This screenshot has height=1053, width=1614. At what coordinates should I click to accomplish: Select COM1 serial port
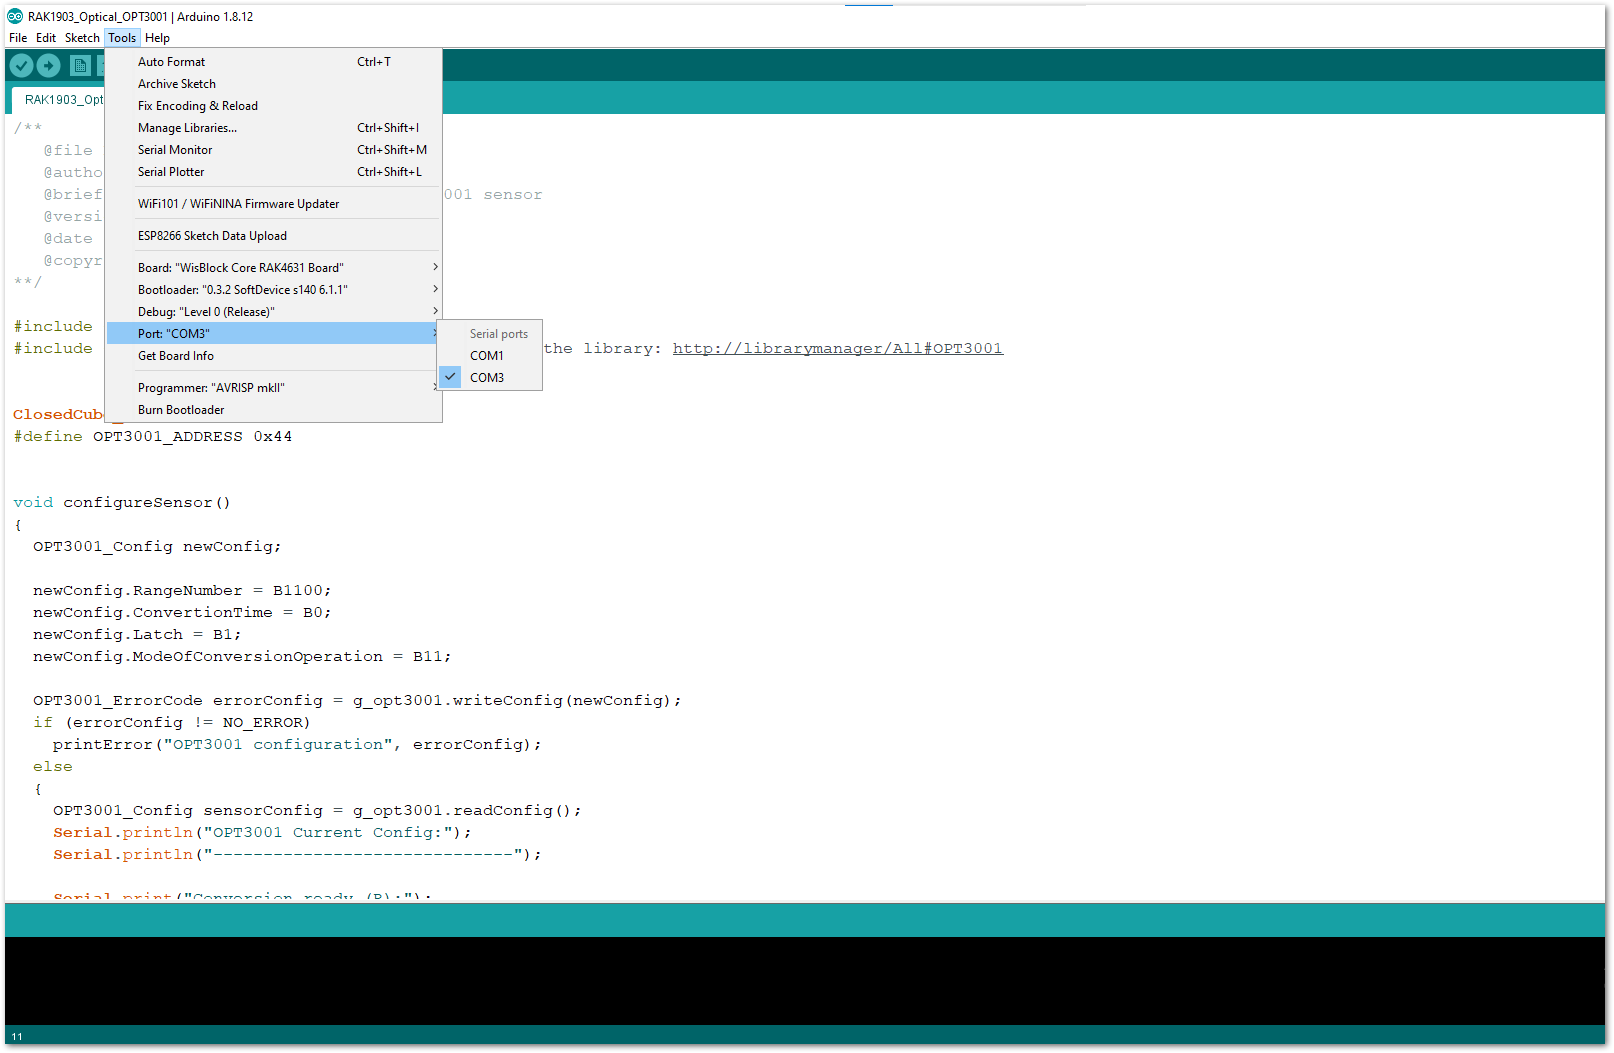pyautogui.click(x=490, y=356)
